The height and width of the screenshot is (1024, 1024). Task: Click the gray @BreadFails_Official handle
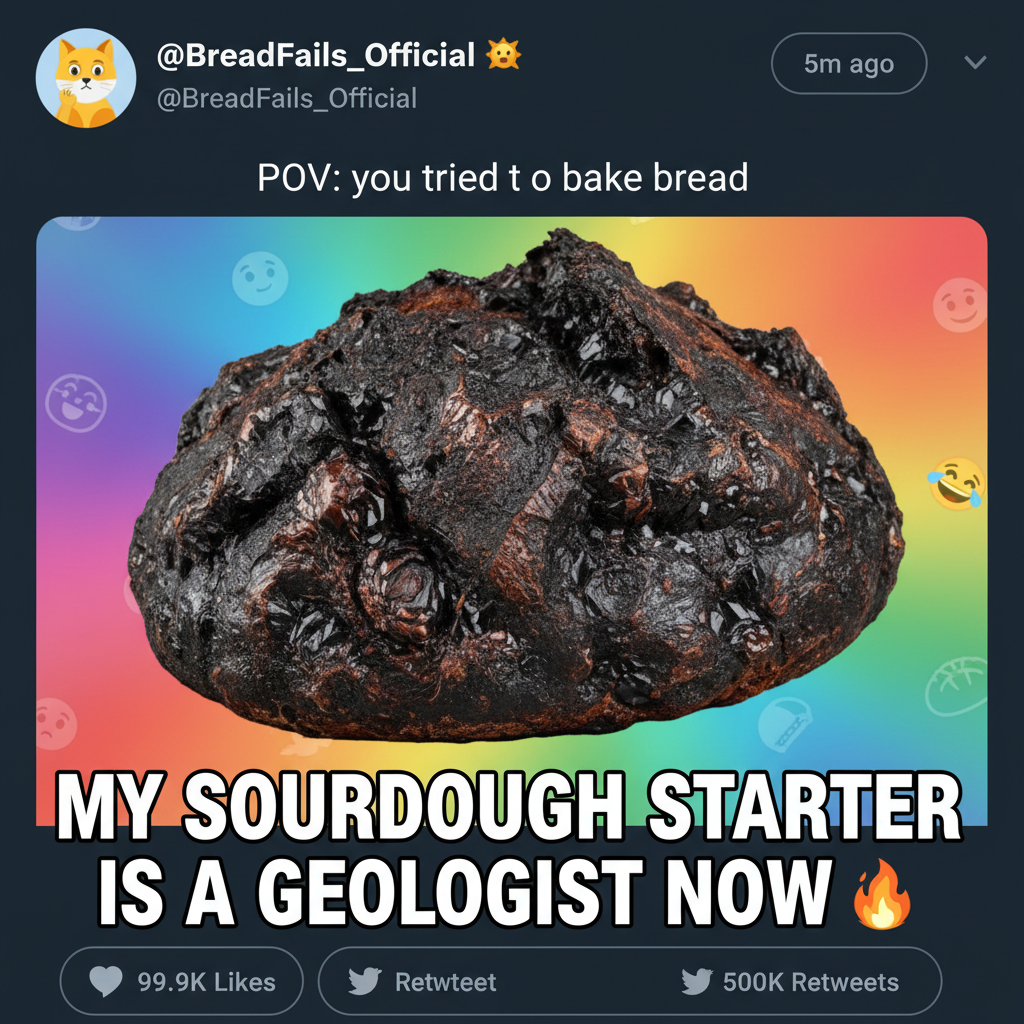pyautogui.click(x=286, y=98)
